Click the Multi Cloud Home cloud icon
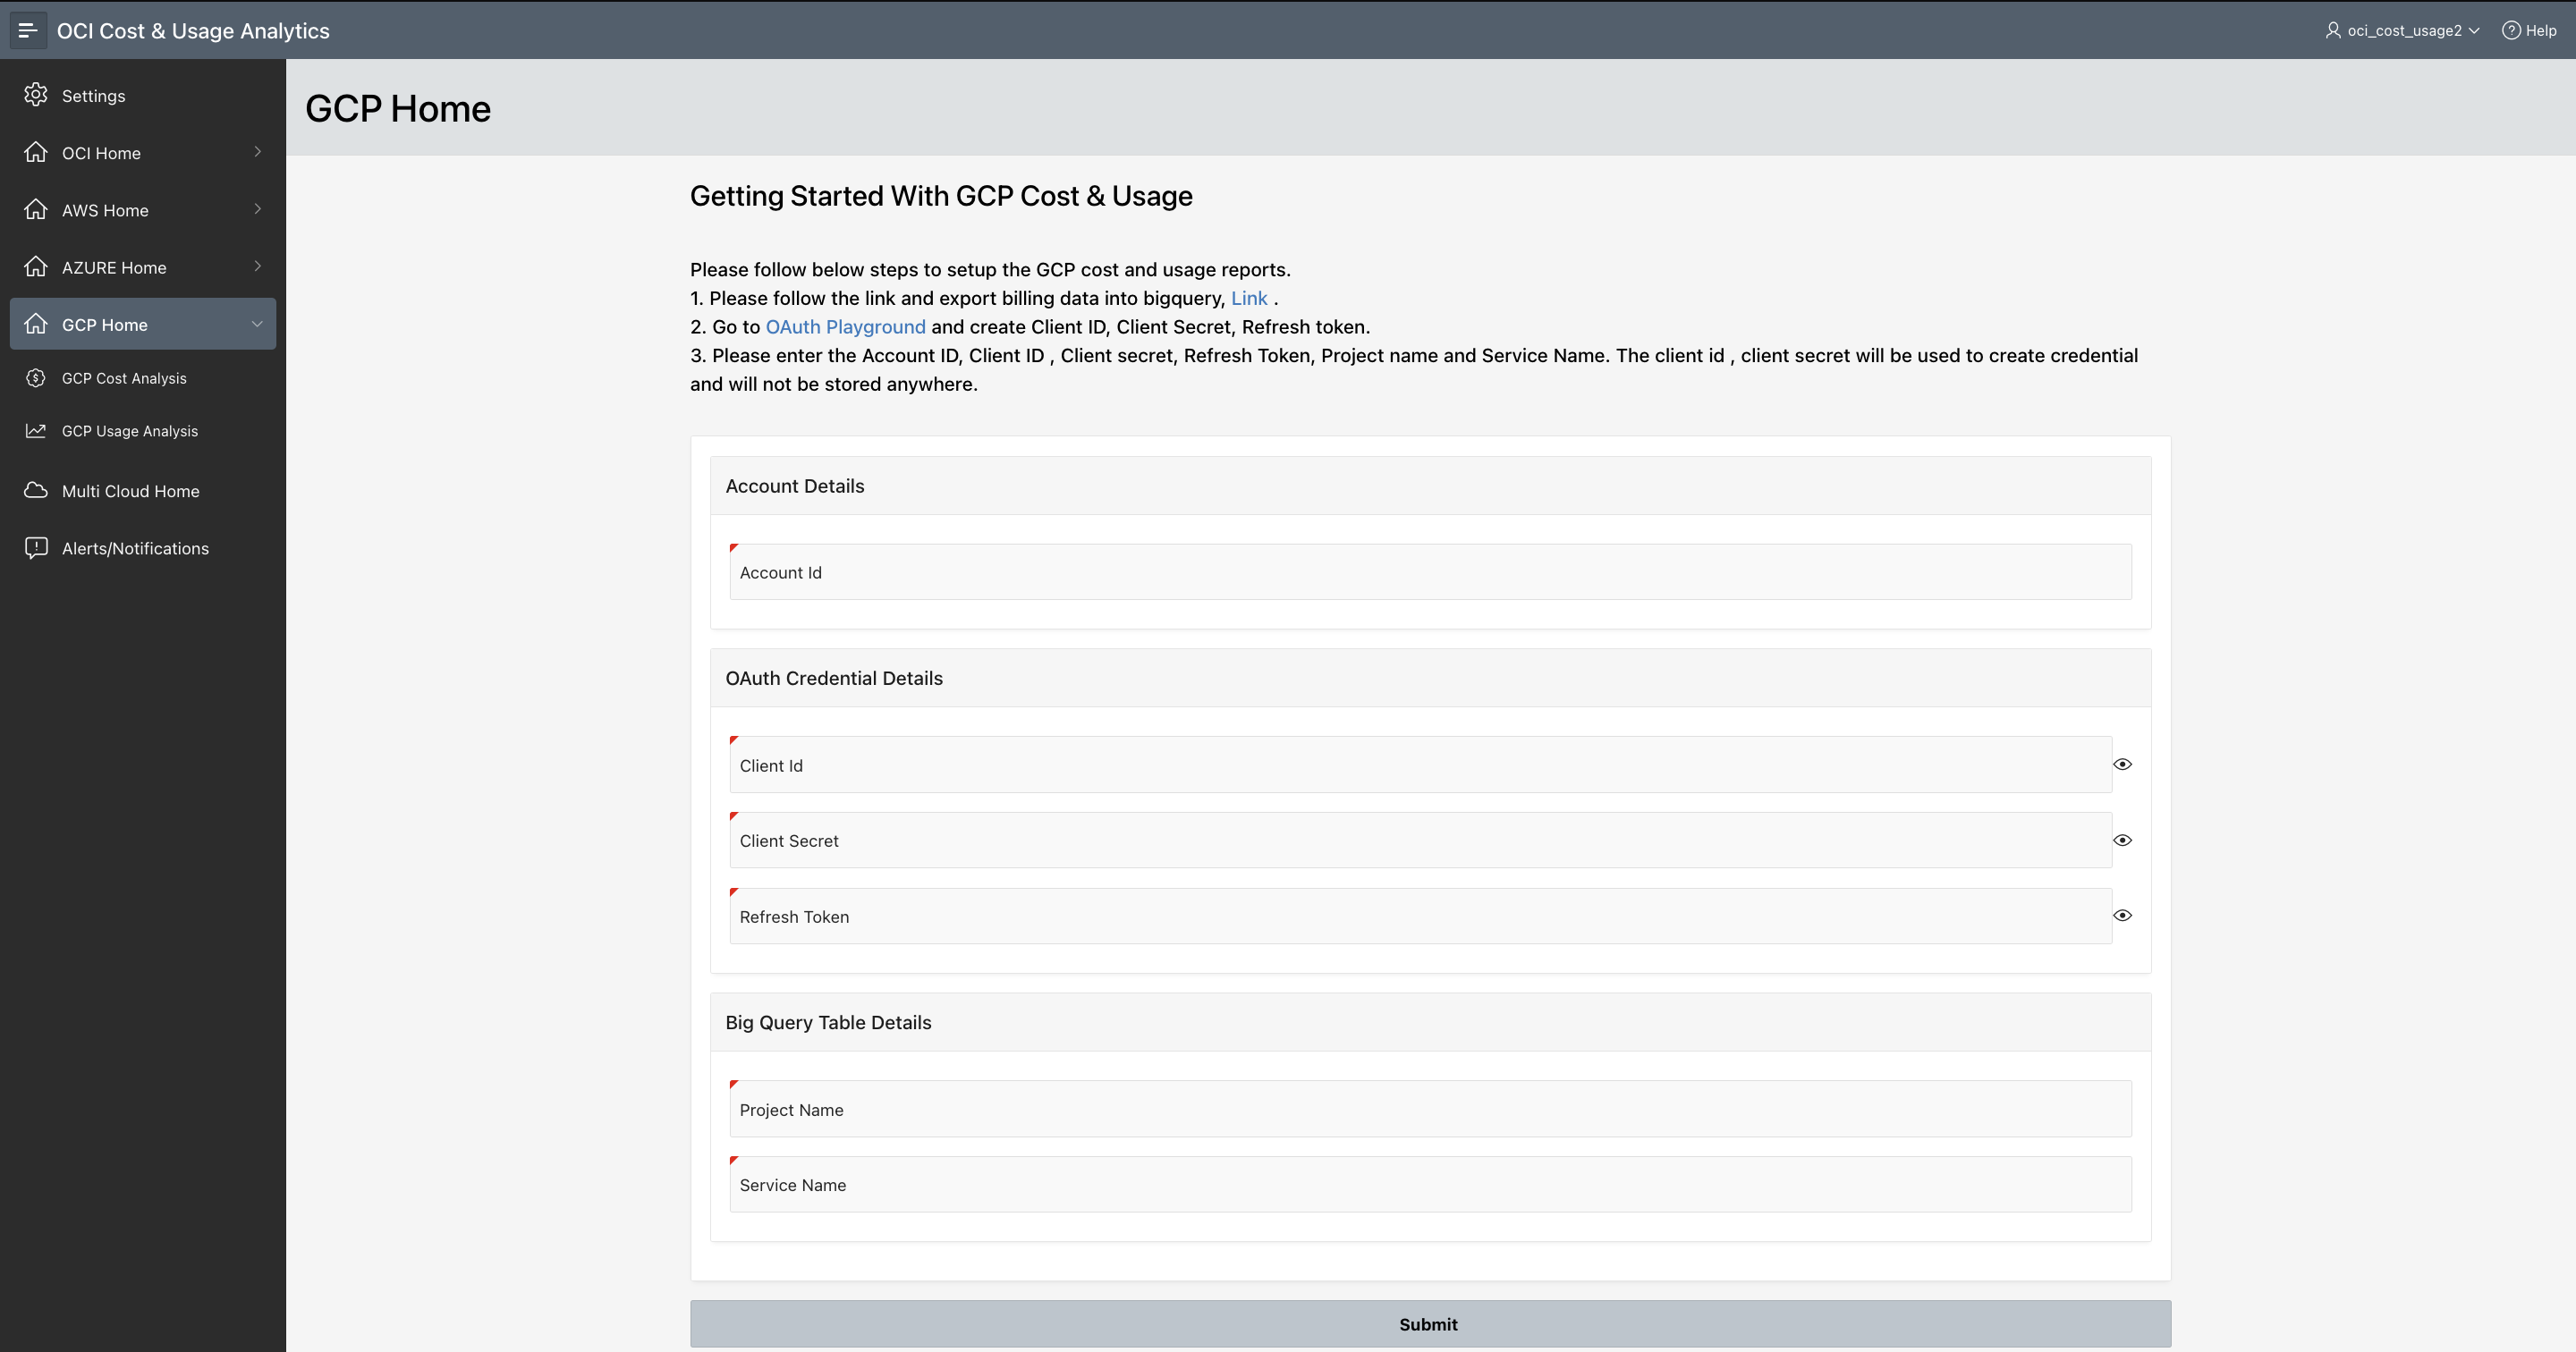 pos(36,491)
